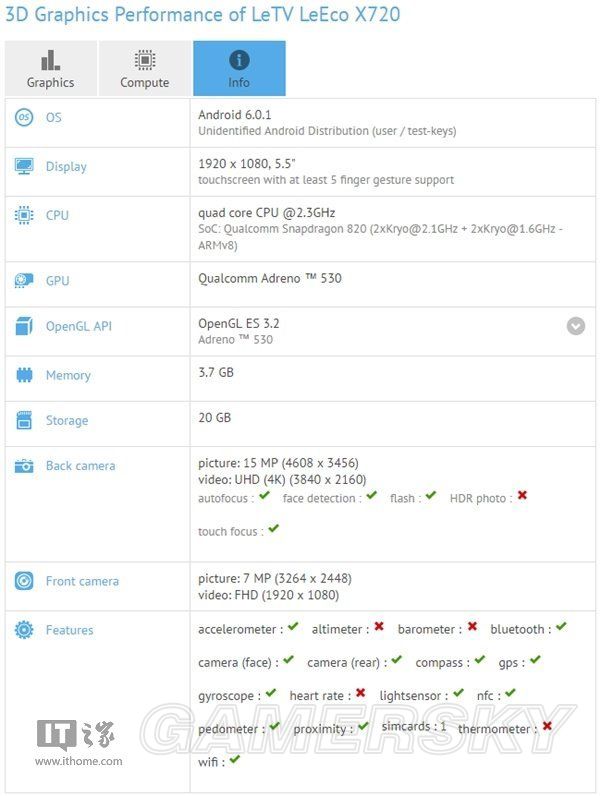The height and width of the screenshot is (796, 600).
Task: Click the www.ithome.com watermark logo
Action: click(x=78, y=743)
